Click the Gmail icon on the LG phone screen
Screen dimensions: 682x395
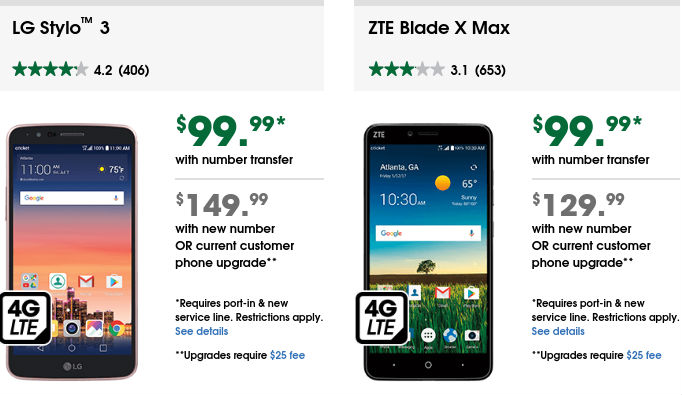[86, 281]
